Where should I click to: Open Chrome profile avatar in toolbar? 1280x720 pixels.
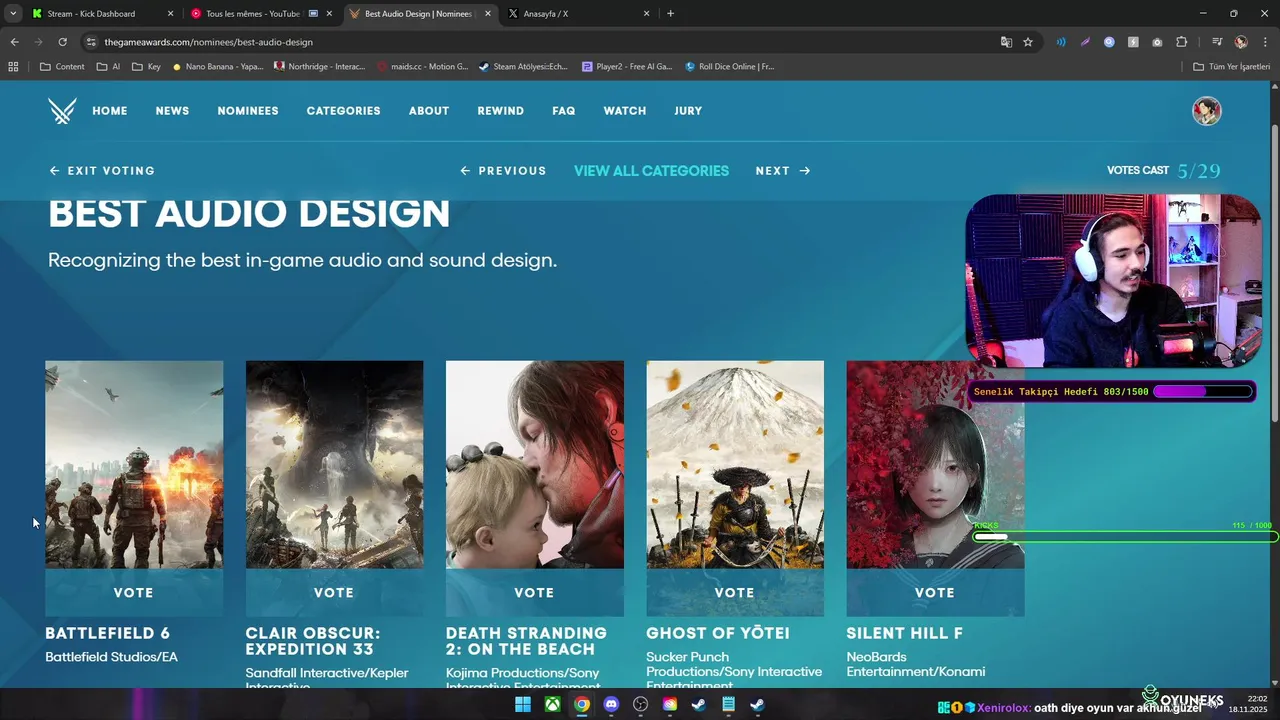point(1241,42)
